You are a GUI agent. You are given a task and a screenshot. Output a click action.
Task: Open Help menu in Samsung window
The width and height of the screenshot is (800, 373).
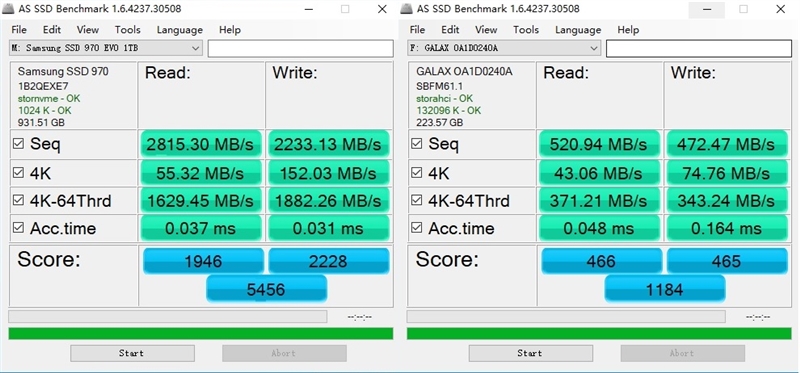point(230,30)
